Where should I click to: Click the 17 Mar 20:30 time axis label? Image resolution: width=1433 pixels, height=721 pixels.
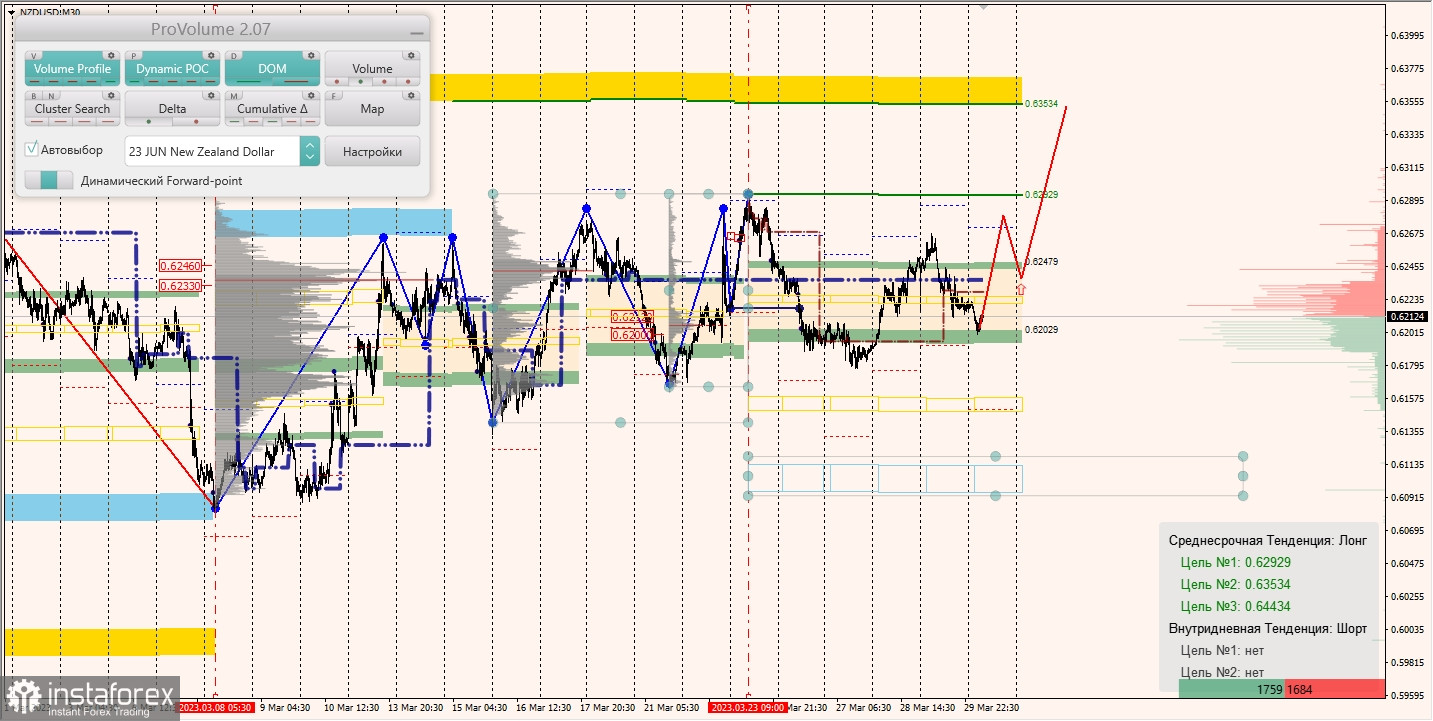pos(607,708)
